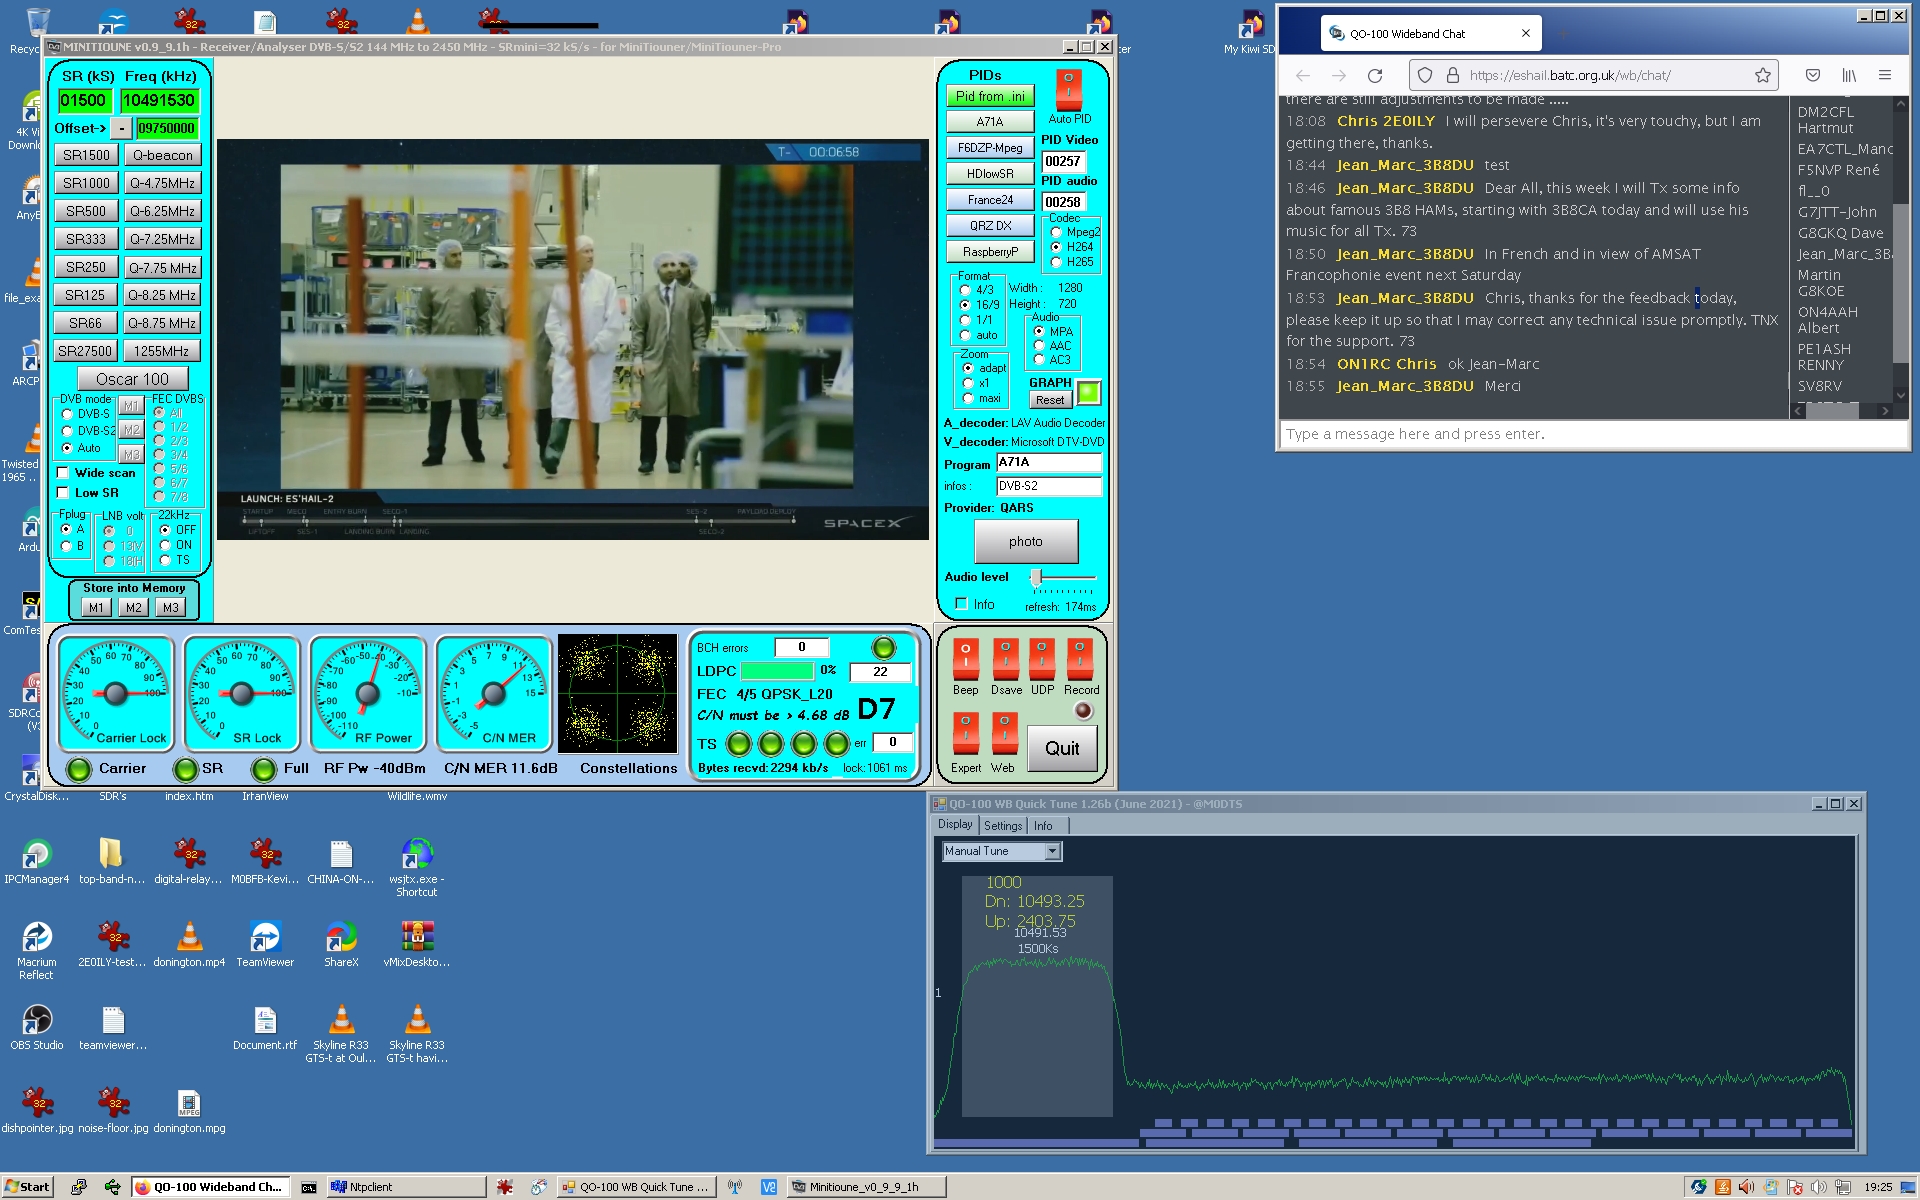The width and height of the screenshot is (1920, 1200).
Task: Switch to Ntpclient taskbar item
Action: click(x=405, y=1187)
